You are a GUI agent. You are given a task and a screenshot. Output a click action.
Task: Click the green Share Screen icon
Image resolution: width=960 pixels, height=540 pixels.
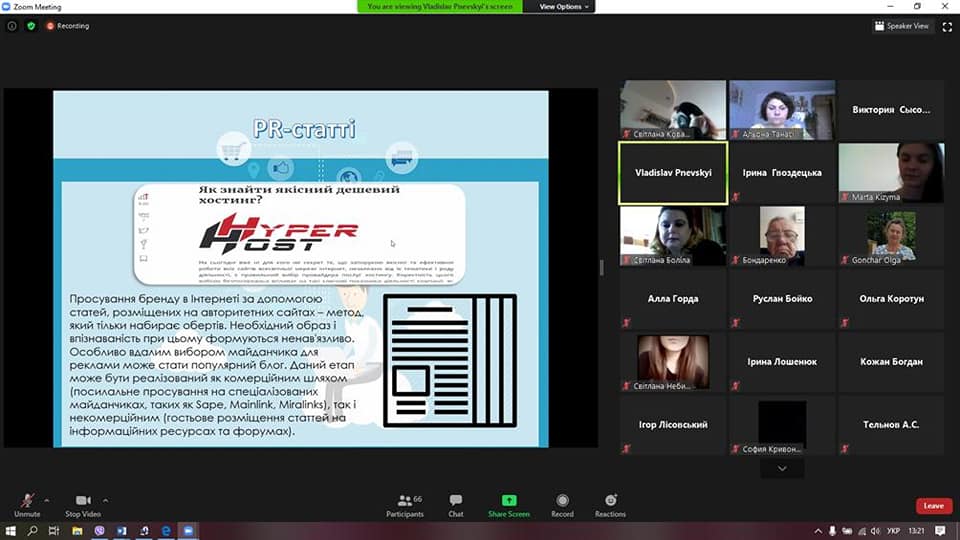(509, 501)
